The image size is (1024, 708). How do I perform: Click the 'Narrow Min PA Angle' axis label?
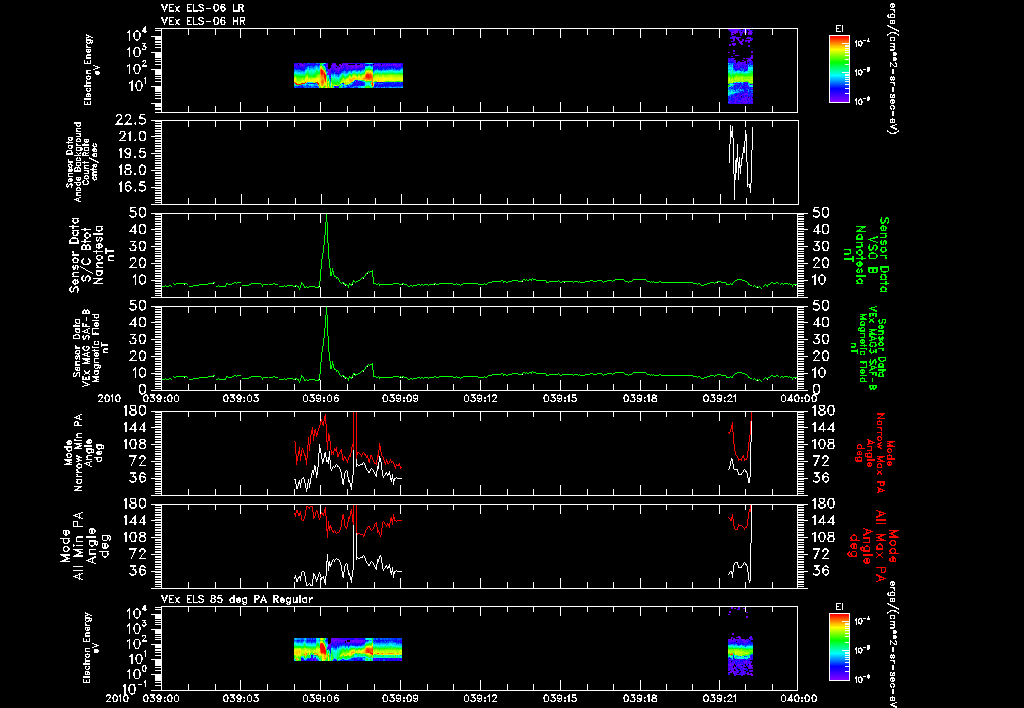coord(83,452)
